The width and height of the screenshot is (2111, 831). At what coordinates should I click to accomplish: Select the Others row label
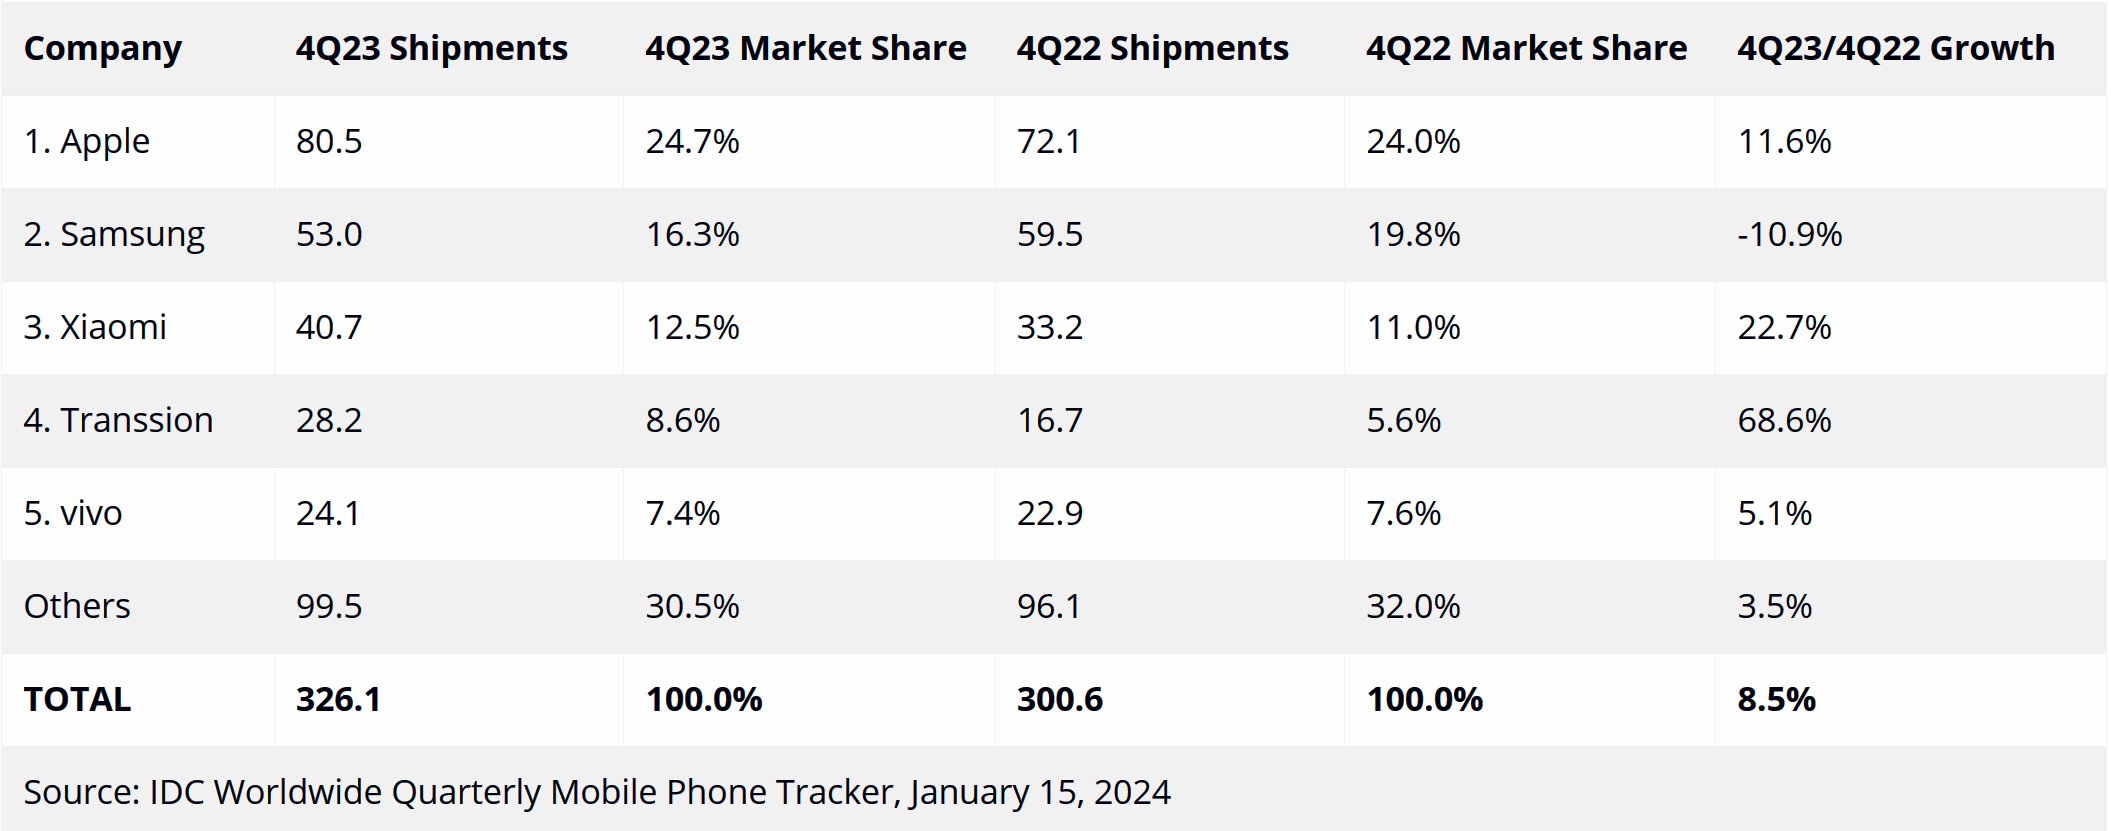pyautogui.click(x=77, y=606)
